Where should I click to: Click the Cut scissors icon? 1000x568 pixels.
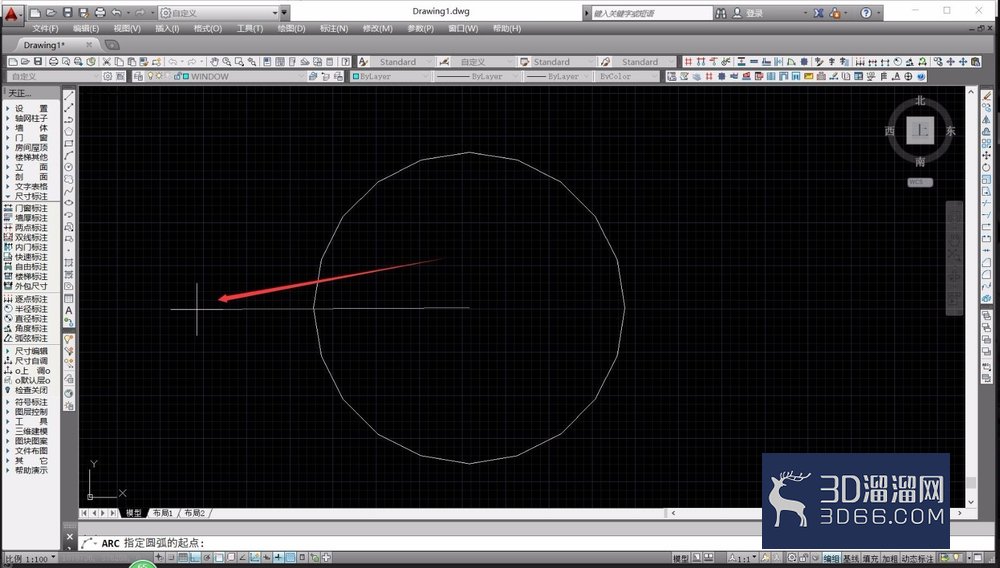click(107, 62)
